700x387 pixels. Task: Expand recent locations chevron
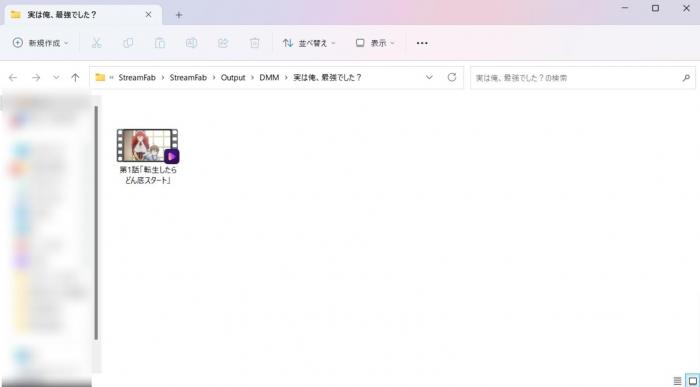point(56,78)
